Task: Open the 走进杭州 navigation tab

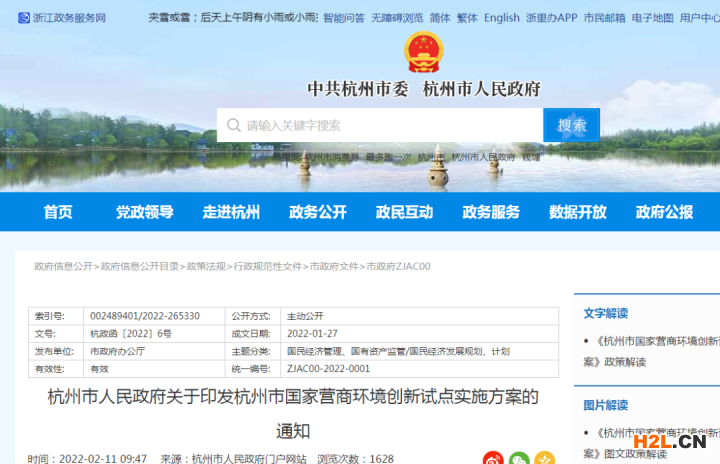Action: click(231, 212)
